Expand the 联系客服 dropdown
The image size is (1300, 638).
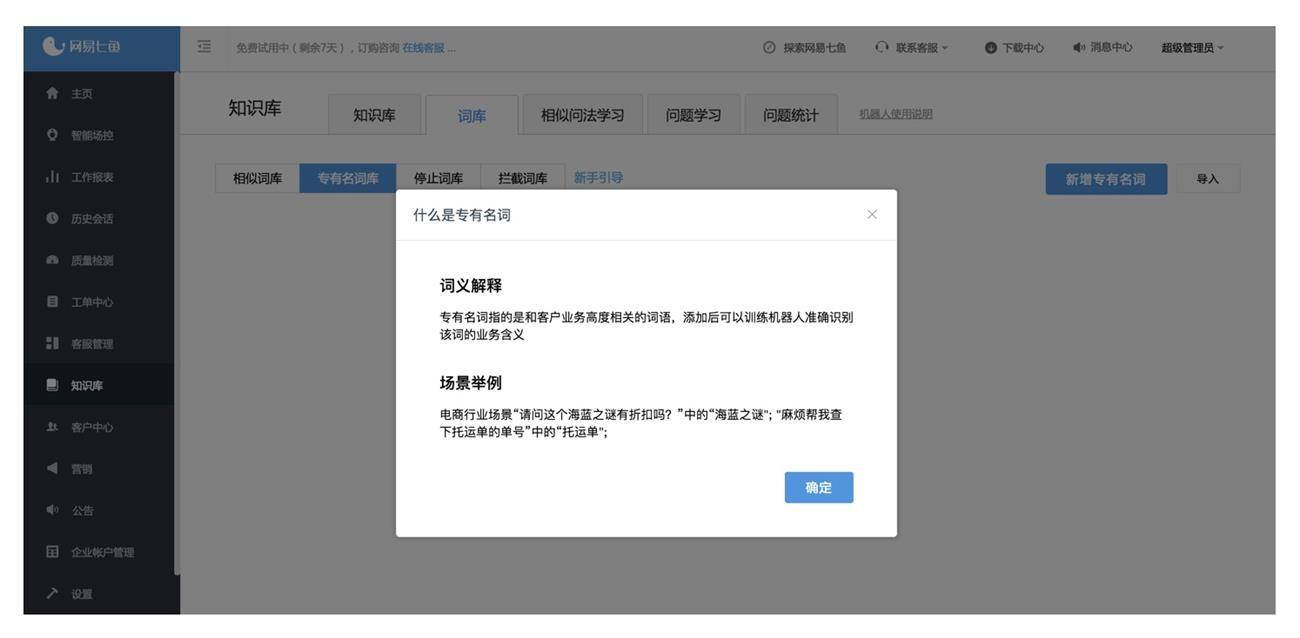pyautogui.click(x=911, y=47)
